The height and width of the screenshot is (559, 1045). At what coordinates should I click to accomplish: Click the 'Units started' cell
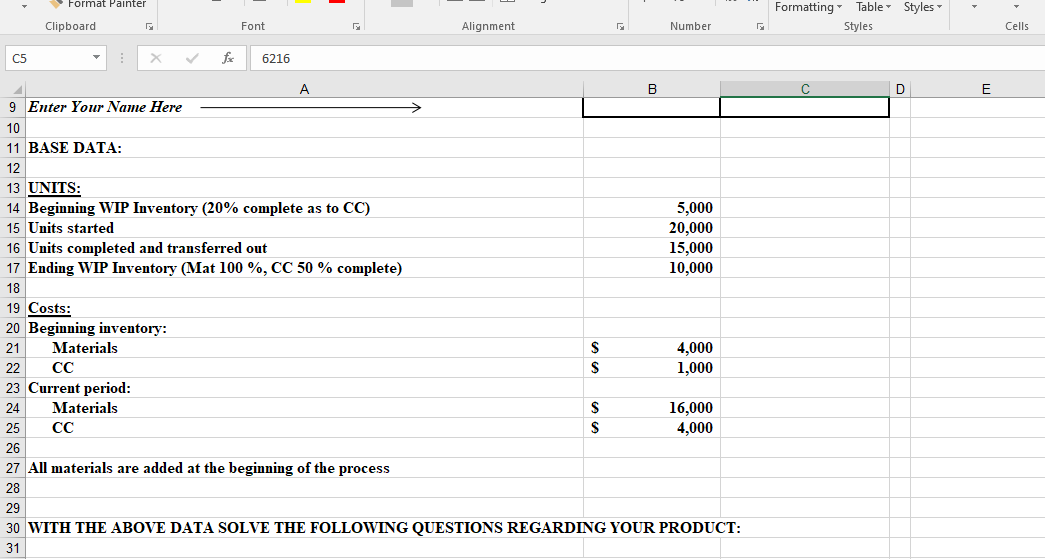(x=304, y=228)
